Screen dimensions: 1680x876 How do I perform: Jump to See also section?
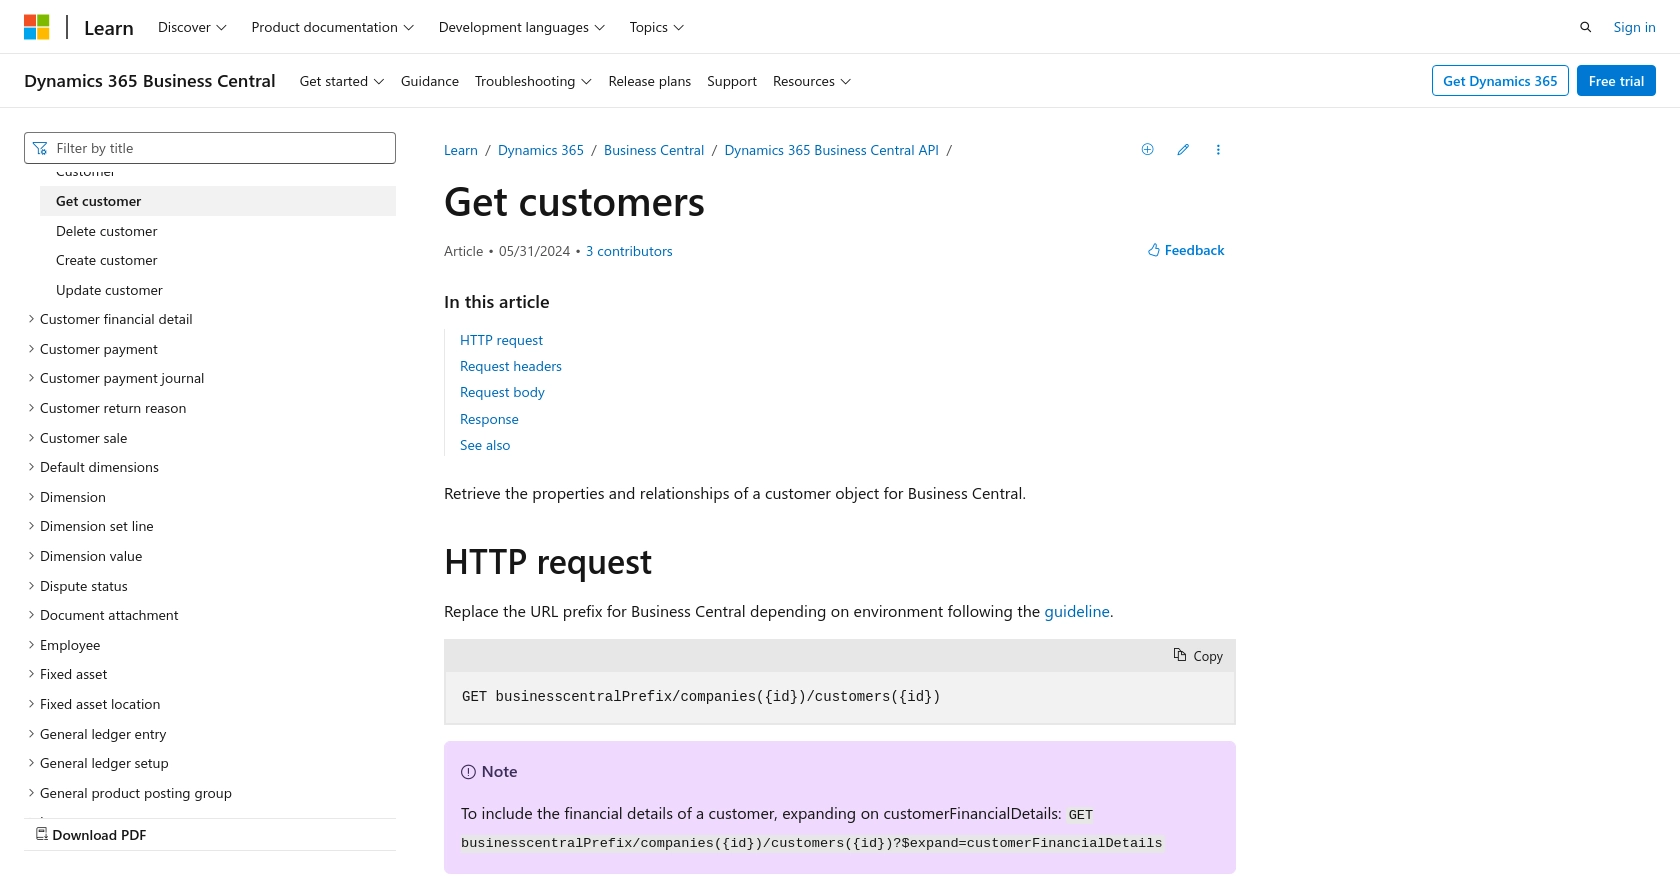pos(485,445)
